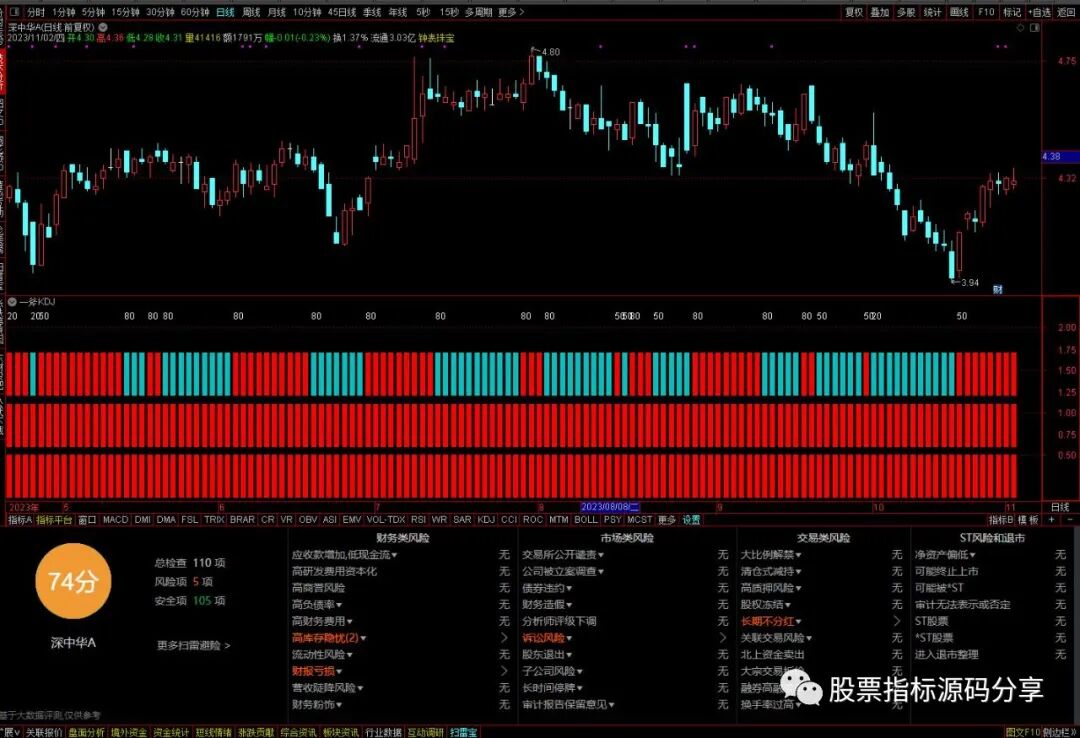Screen dimensions: 1080x738
Task: Click 统计 button
Action: click(x=932, y=12)
